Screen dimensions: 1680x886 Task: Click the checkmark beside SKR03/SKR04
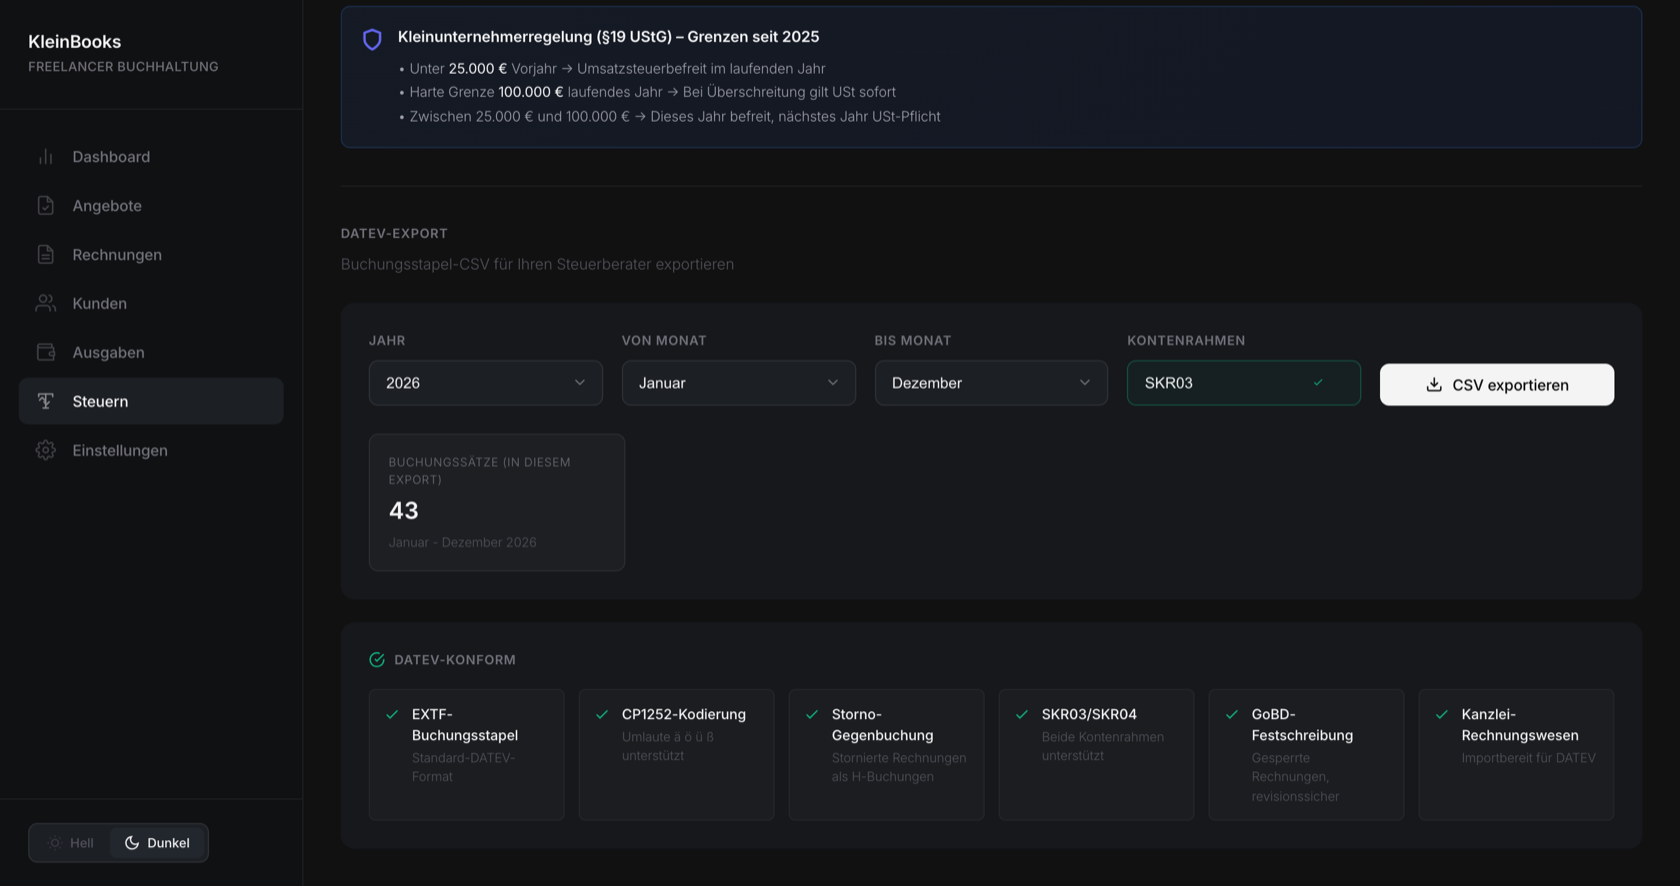[1022, 714]
